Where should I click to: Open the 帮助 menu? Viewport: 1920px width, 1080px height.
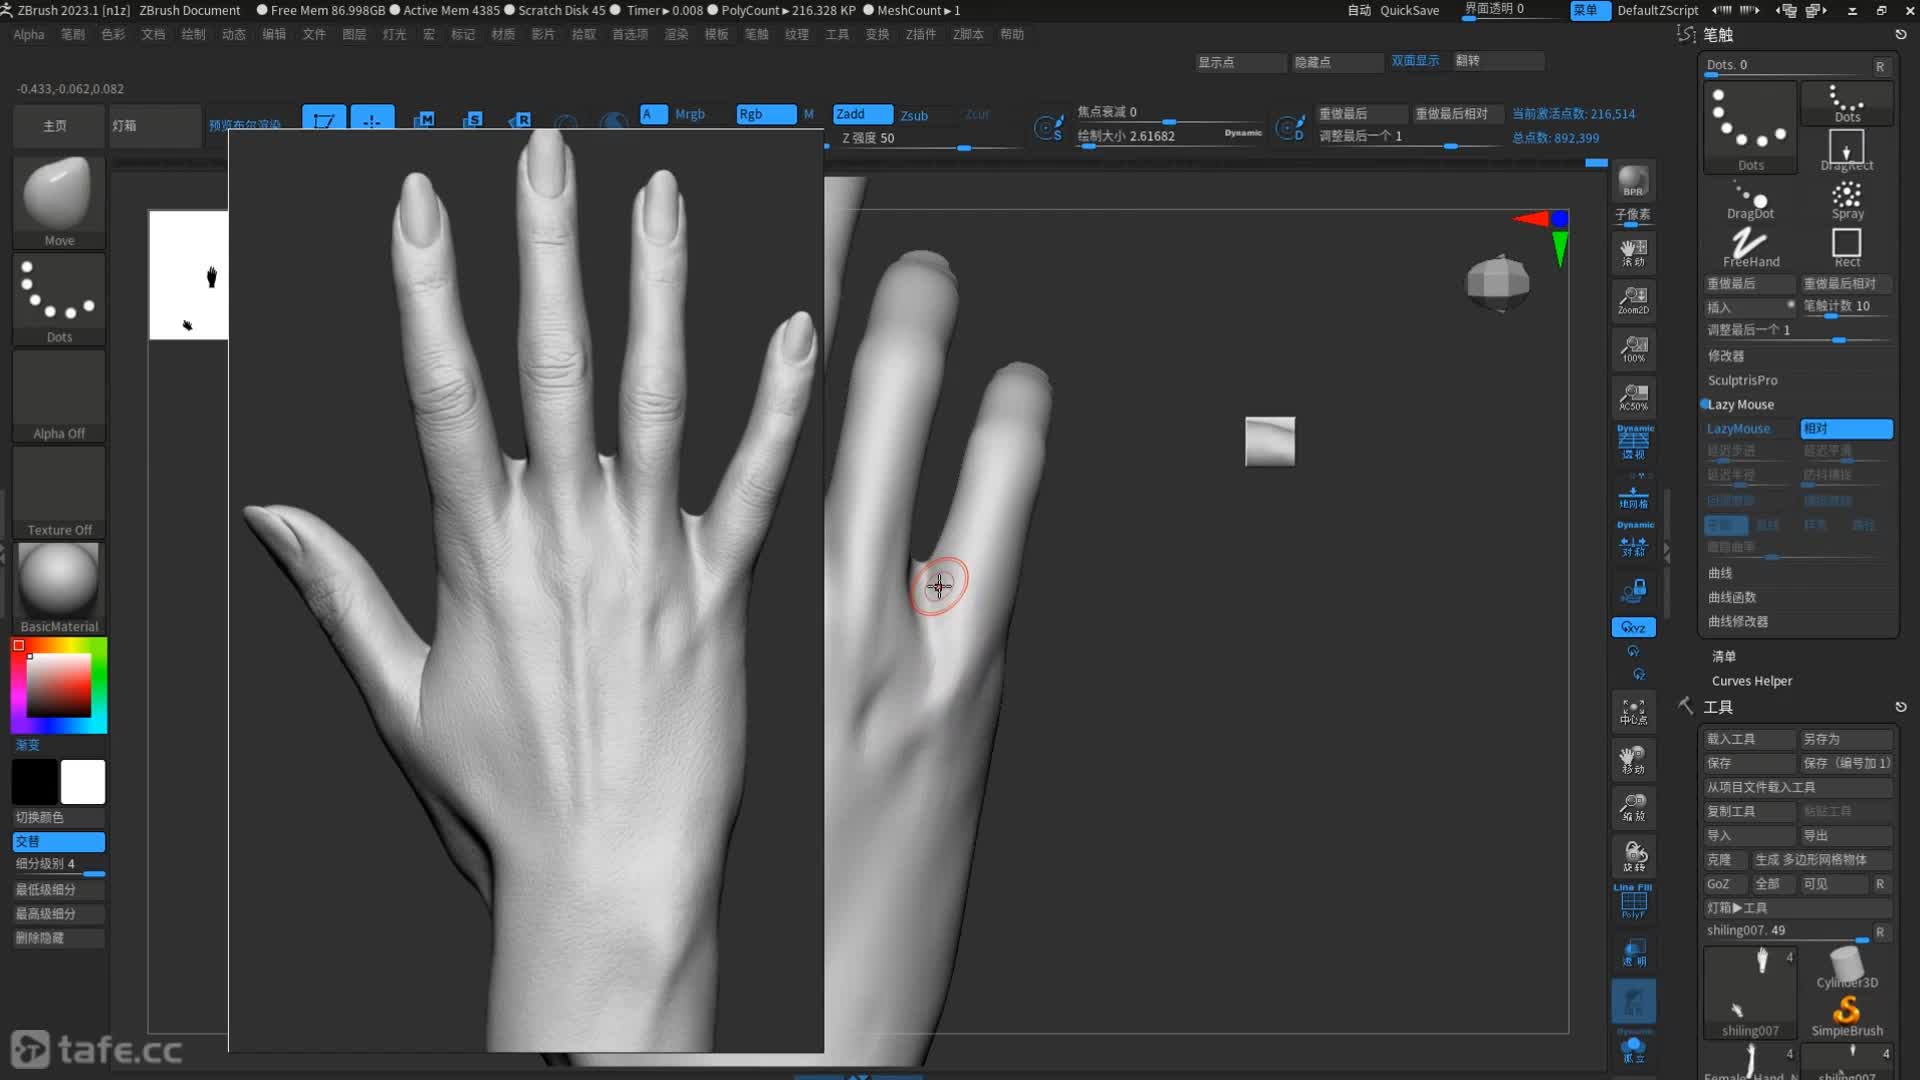[1012, 34]
